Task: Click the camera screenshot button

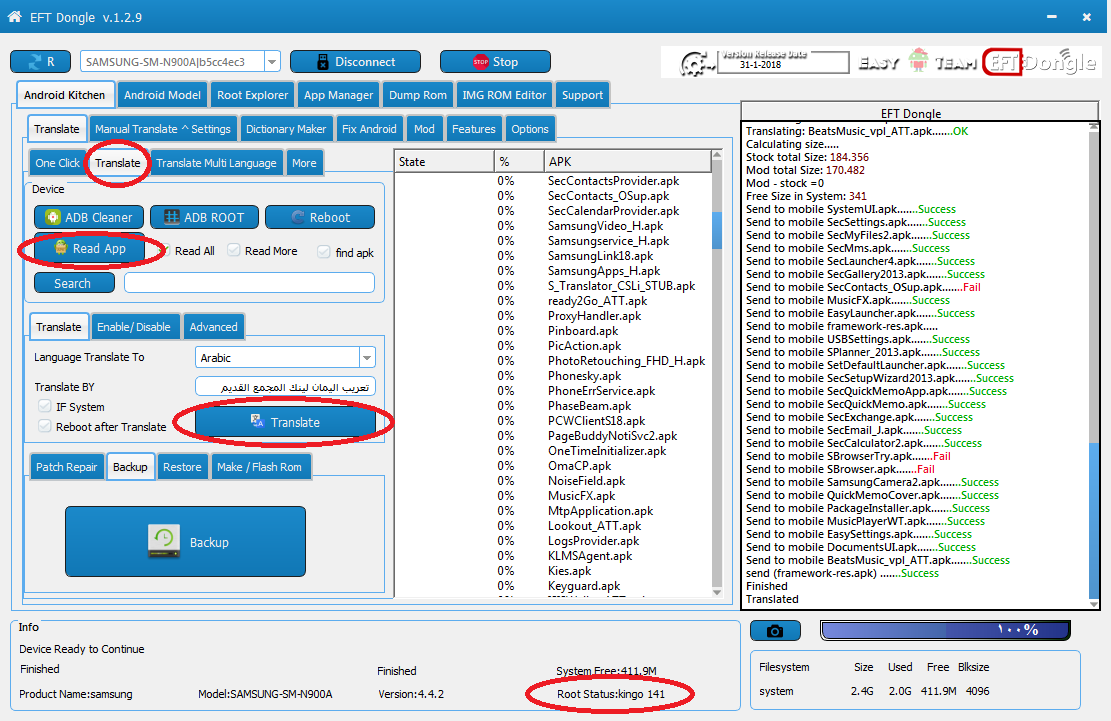Action: pos(775,630)
